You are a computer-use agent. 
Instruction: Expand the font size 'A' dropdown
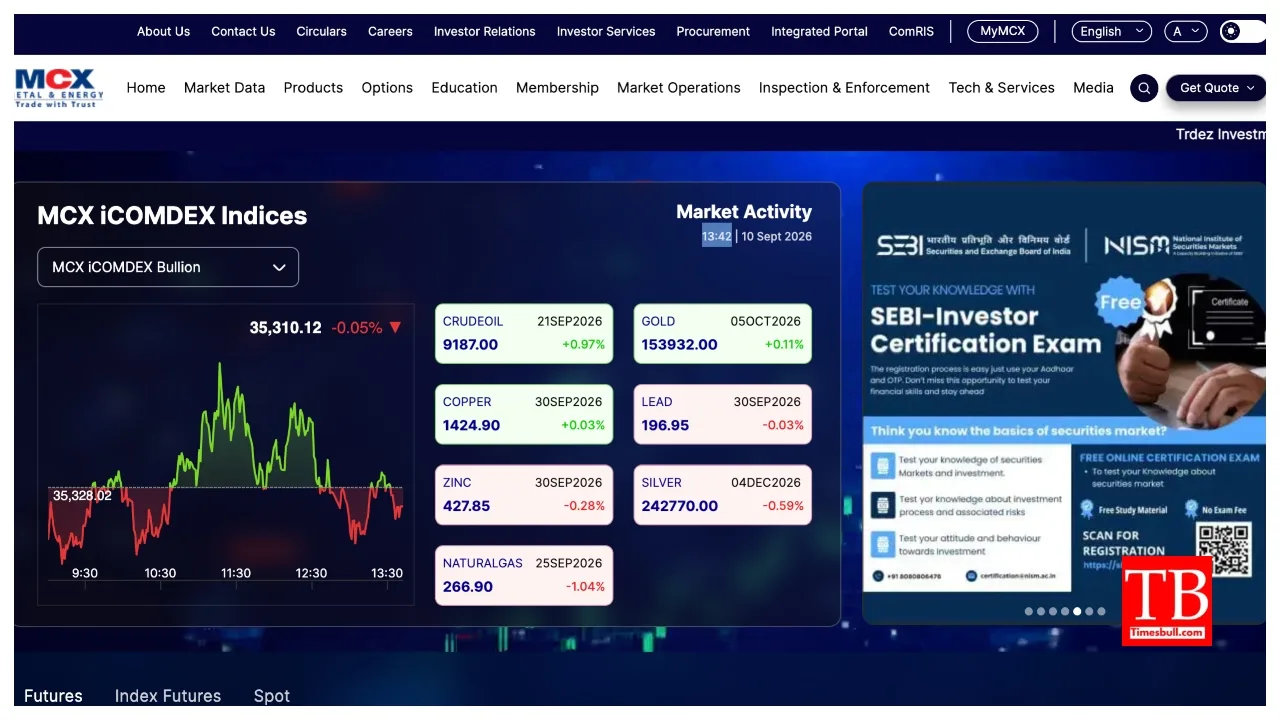tap(1186, 31)
